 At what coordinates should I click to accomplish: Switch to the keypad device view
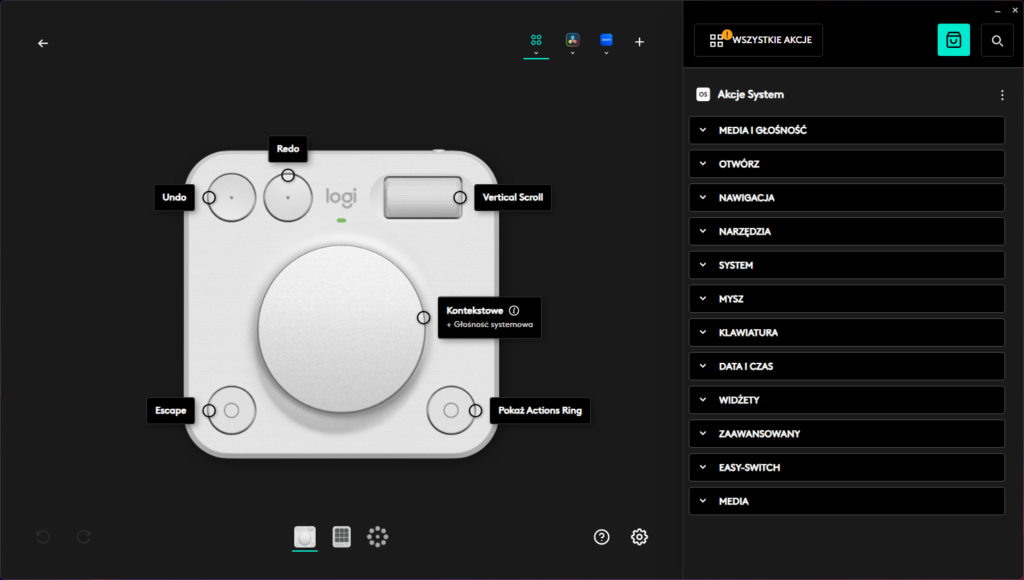(341, 537)
